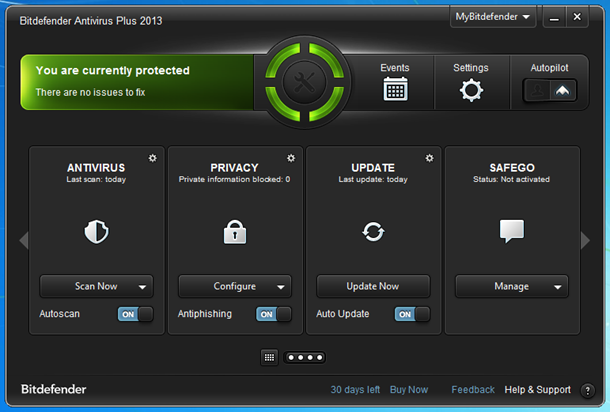Click the Privacy padlock icon
The image size is (610, 412).
[235, 232]
